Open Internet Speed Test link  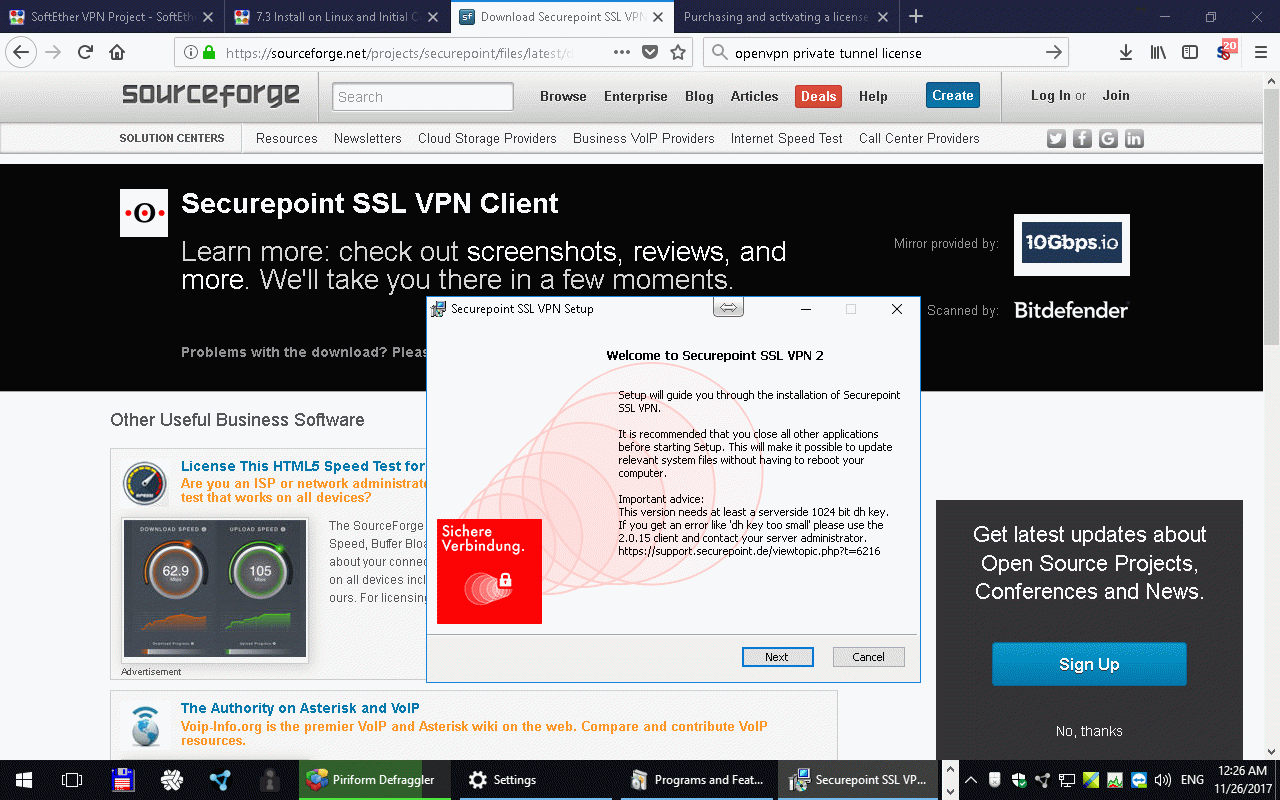(x=787, y=139)
